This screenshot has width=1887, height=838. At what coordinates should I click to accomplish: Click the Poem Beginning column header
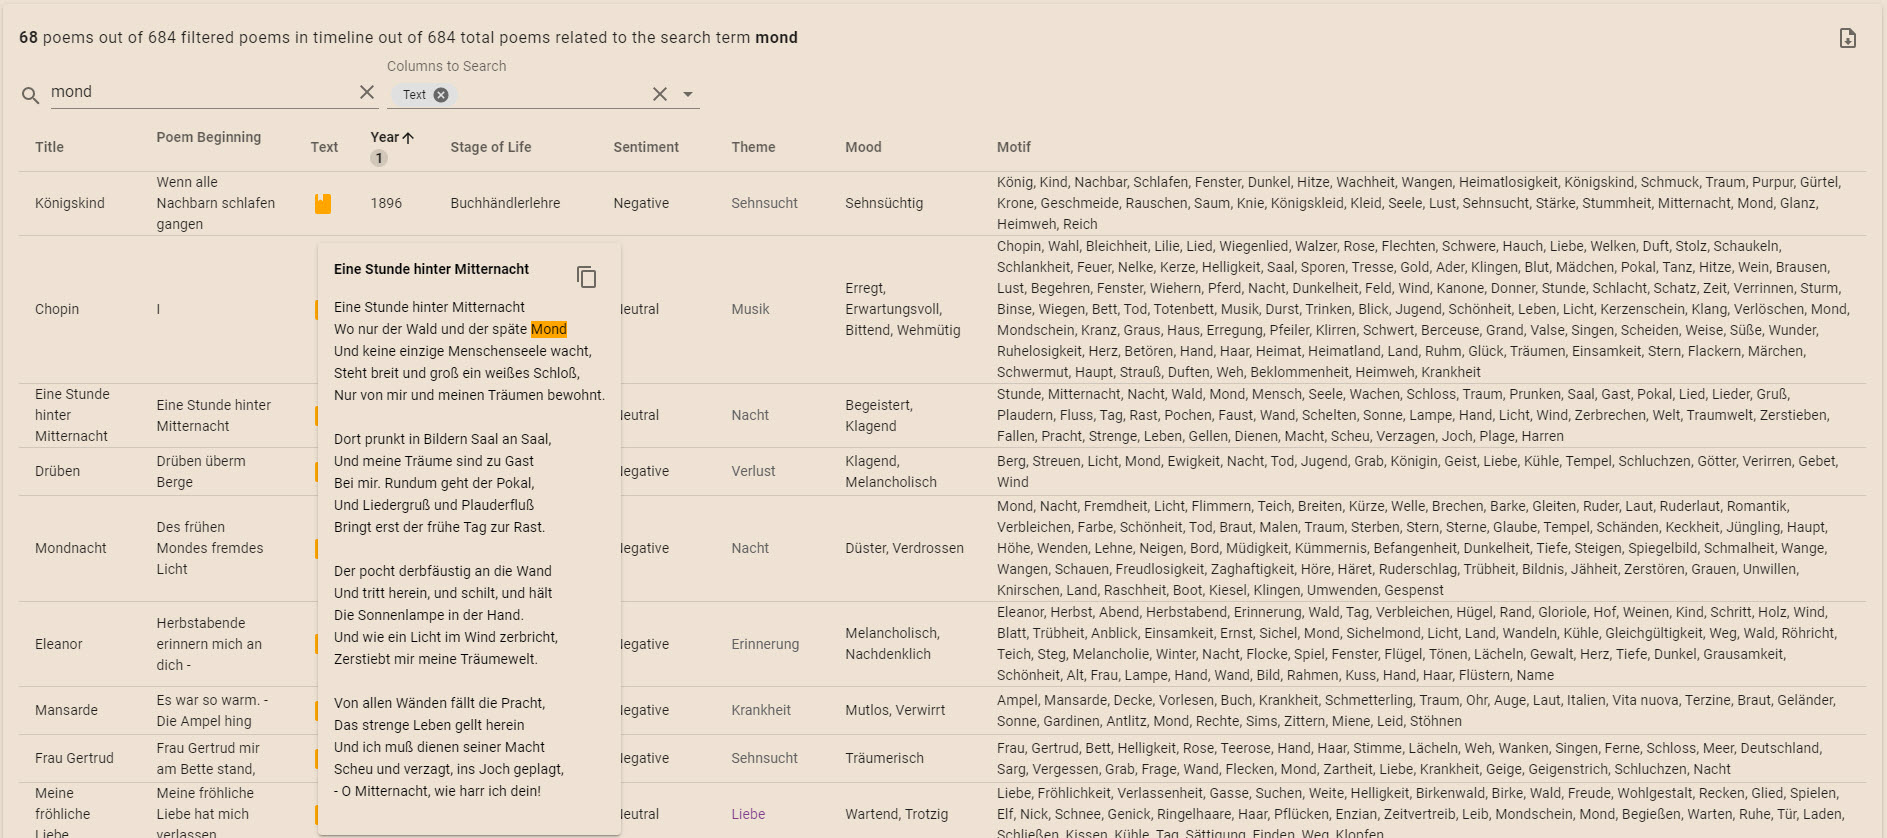coord(208,137)
